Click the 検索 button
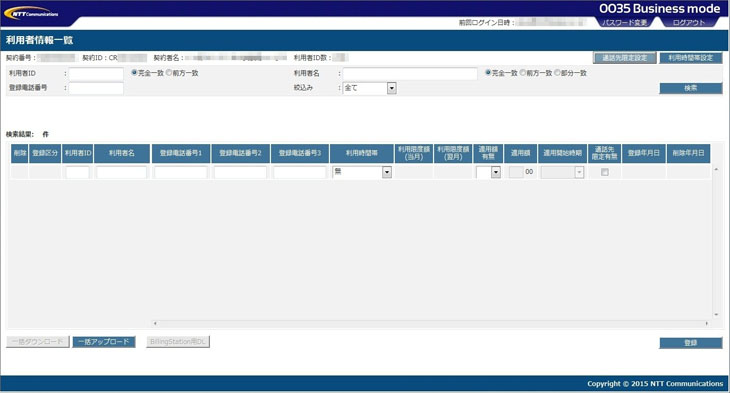The width and height of the screenshot is (730, 393). click(x=690, y=88)
